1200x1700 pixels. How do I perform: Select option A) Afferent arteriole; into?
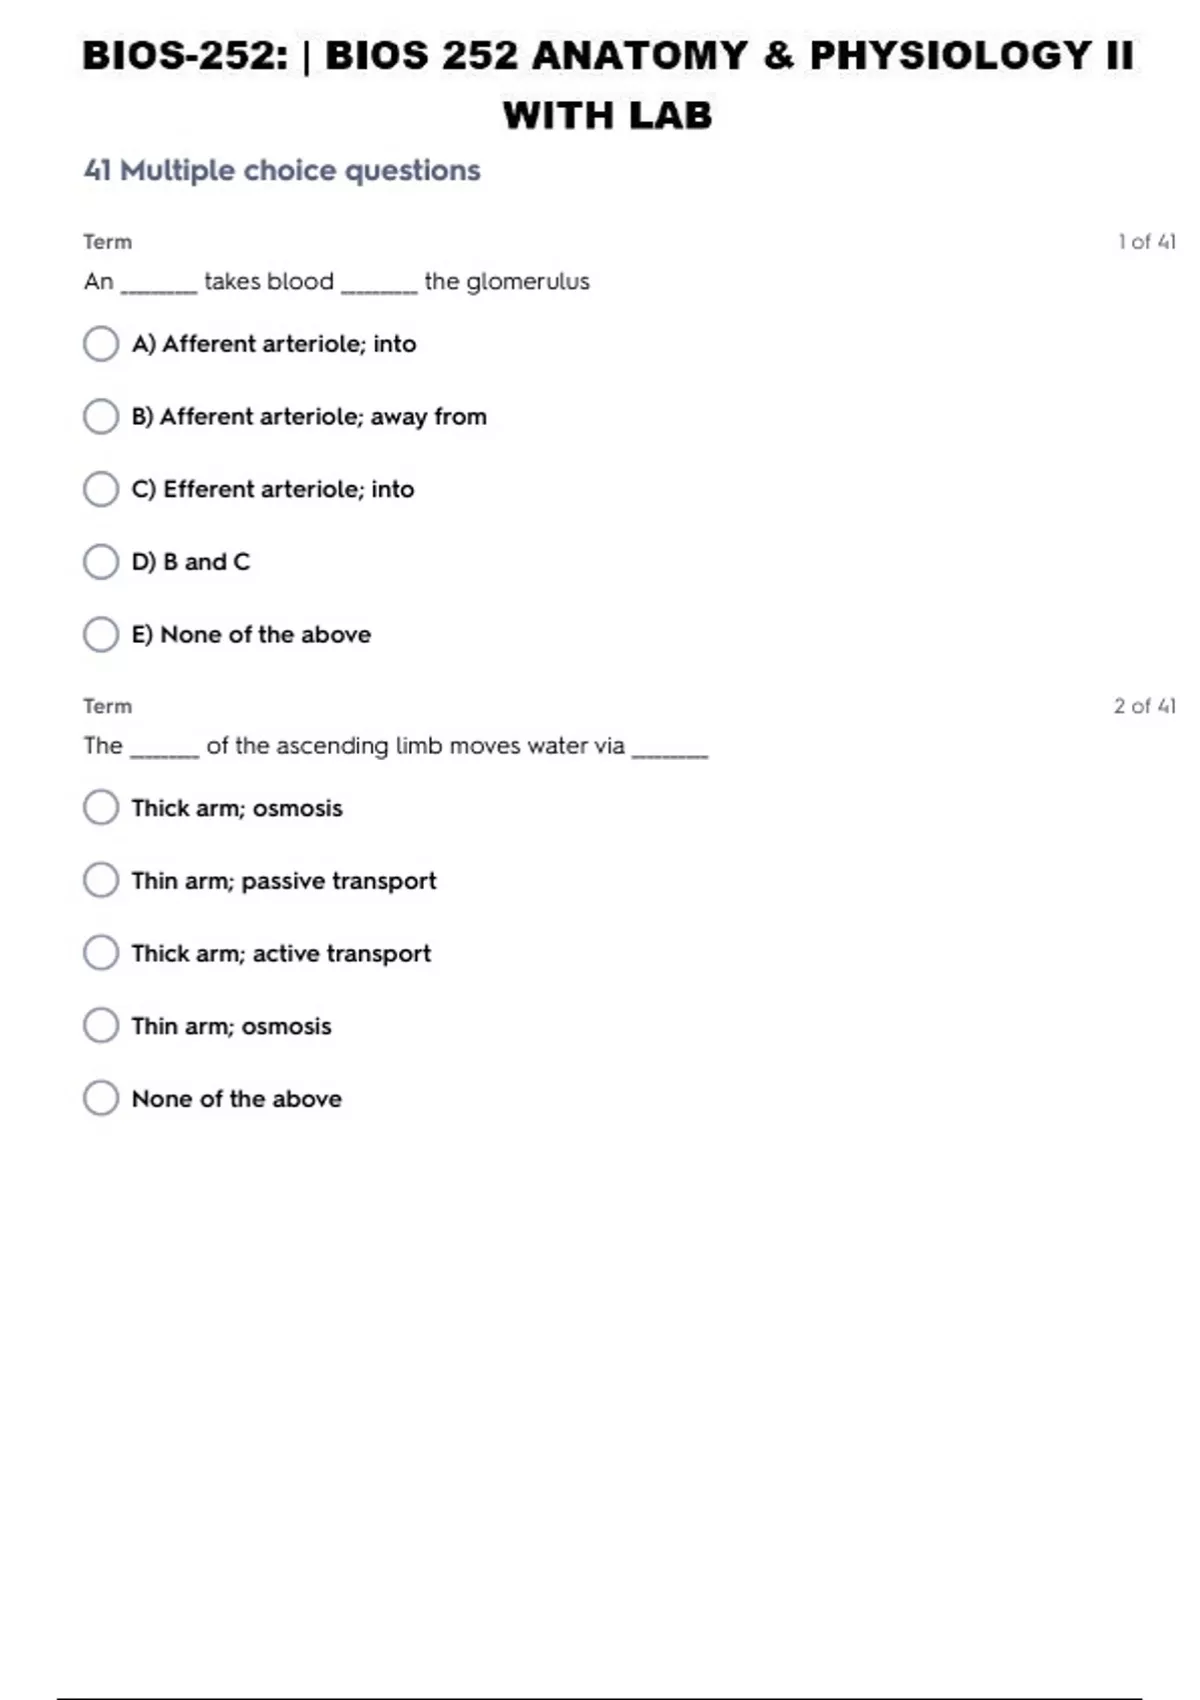click(x=101, y=344)
